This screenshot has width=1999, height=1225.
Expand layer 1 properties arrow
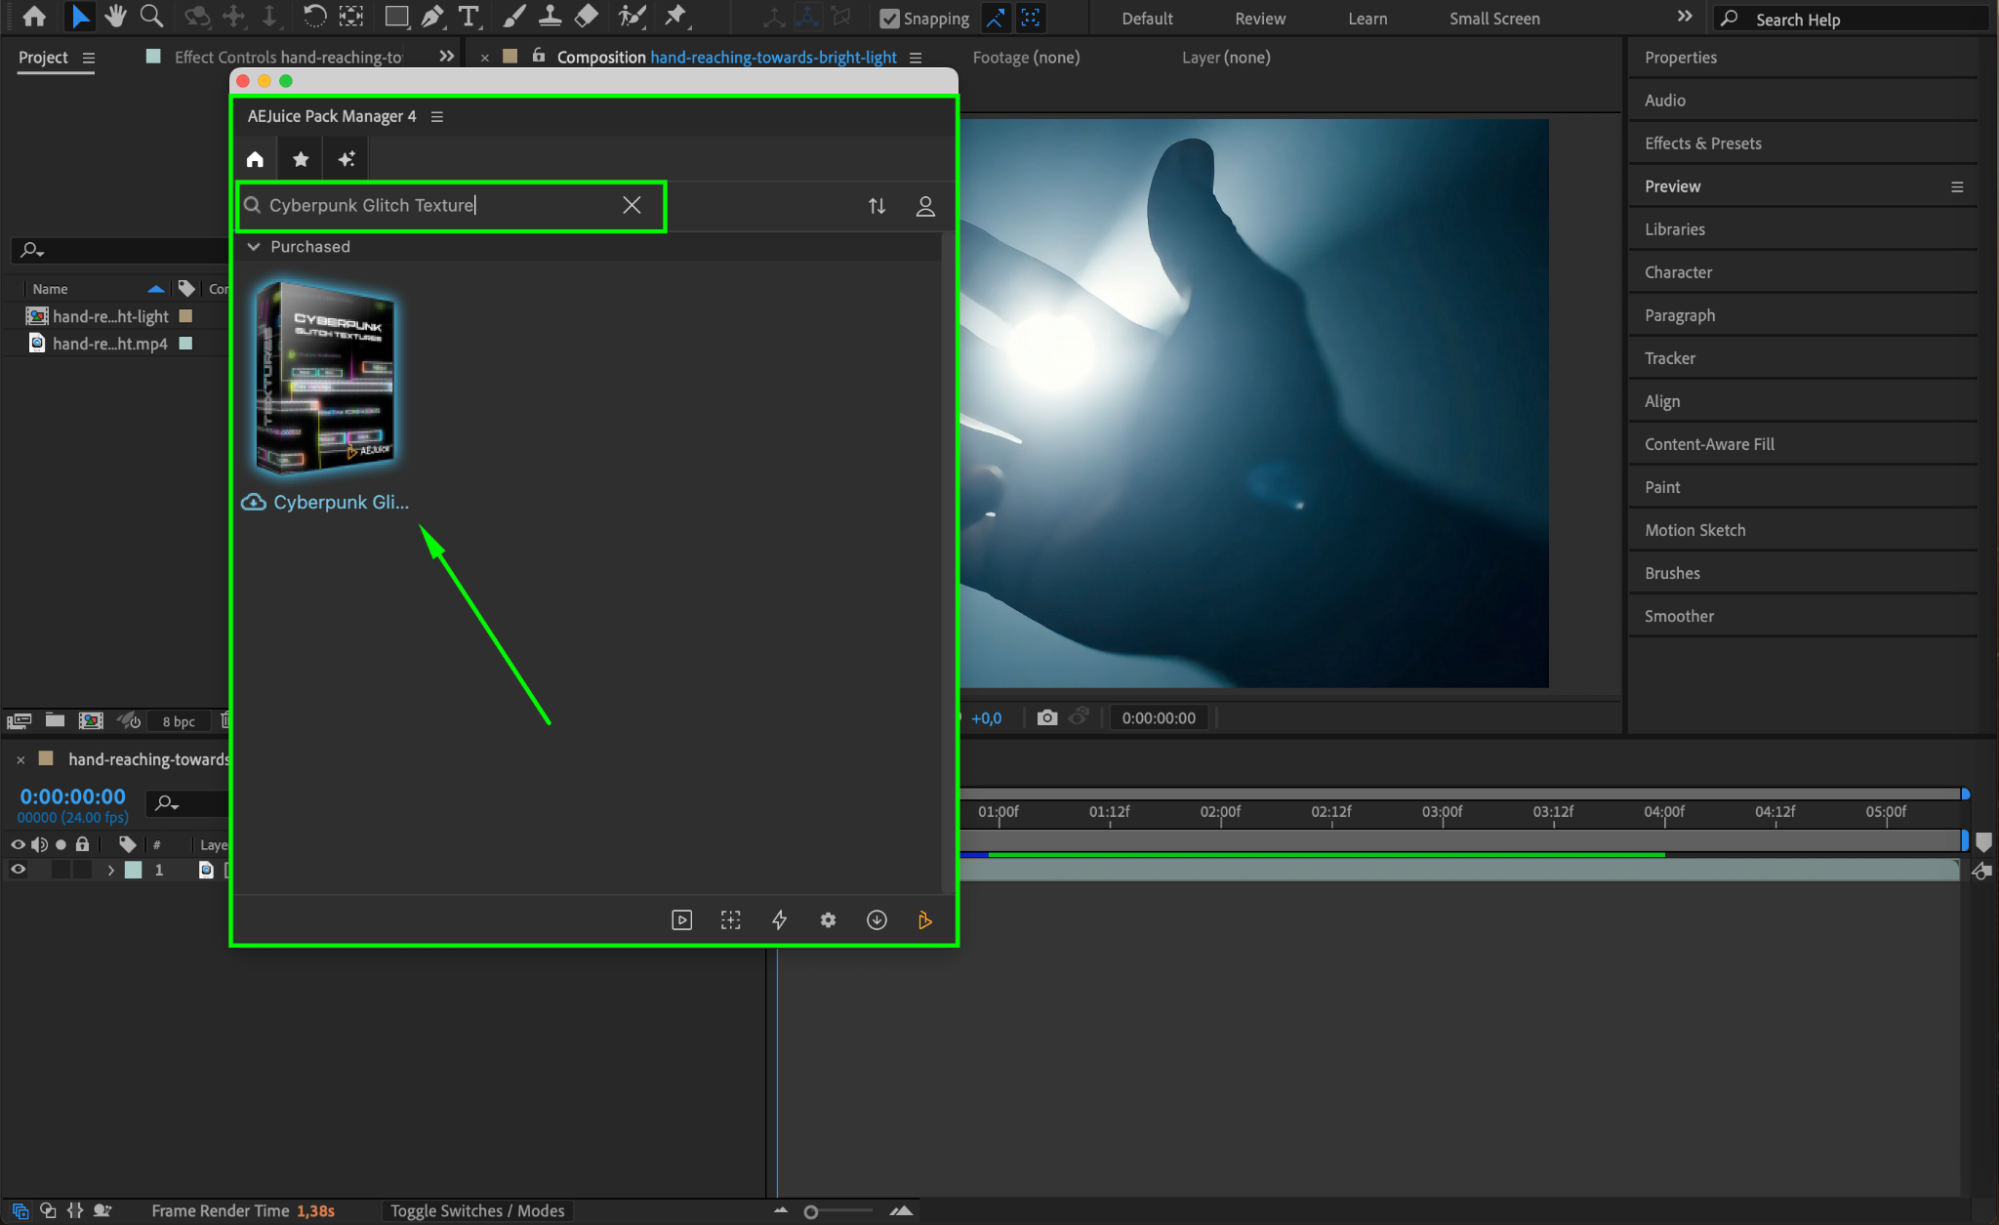(x=111, y=870)
